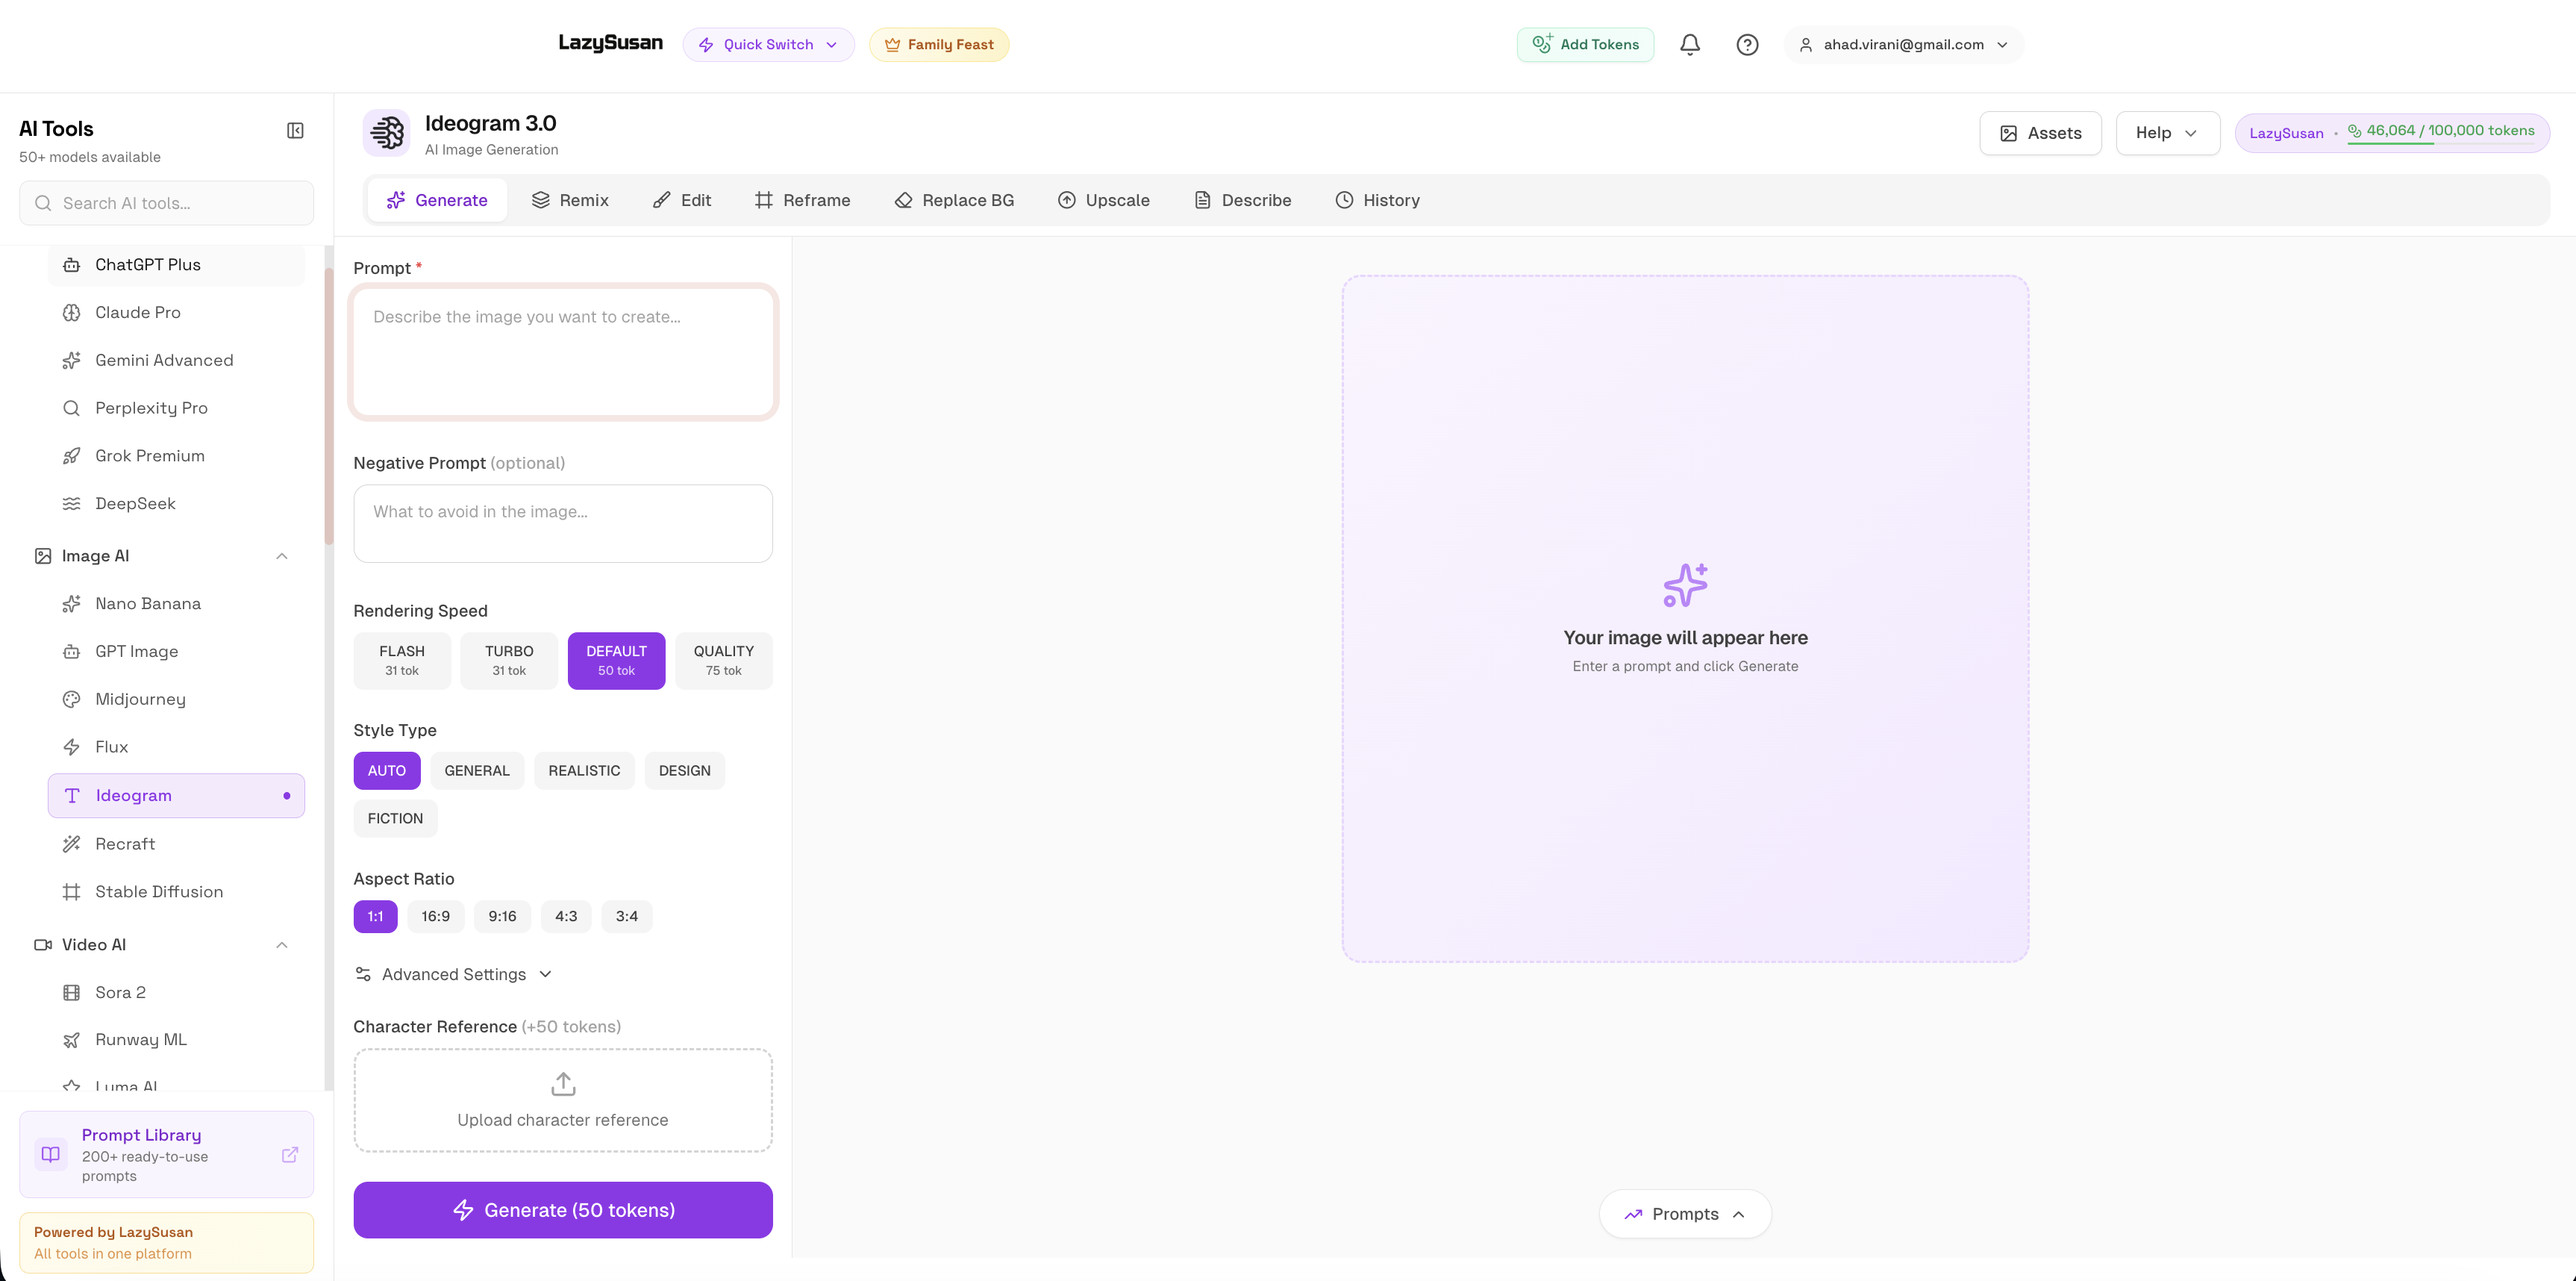This screenshot has width=2576, height=1281.
Task: Switch rendering speed to TURBO
Action: coord(509,660)
